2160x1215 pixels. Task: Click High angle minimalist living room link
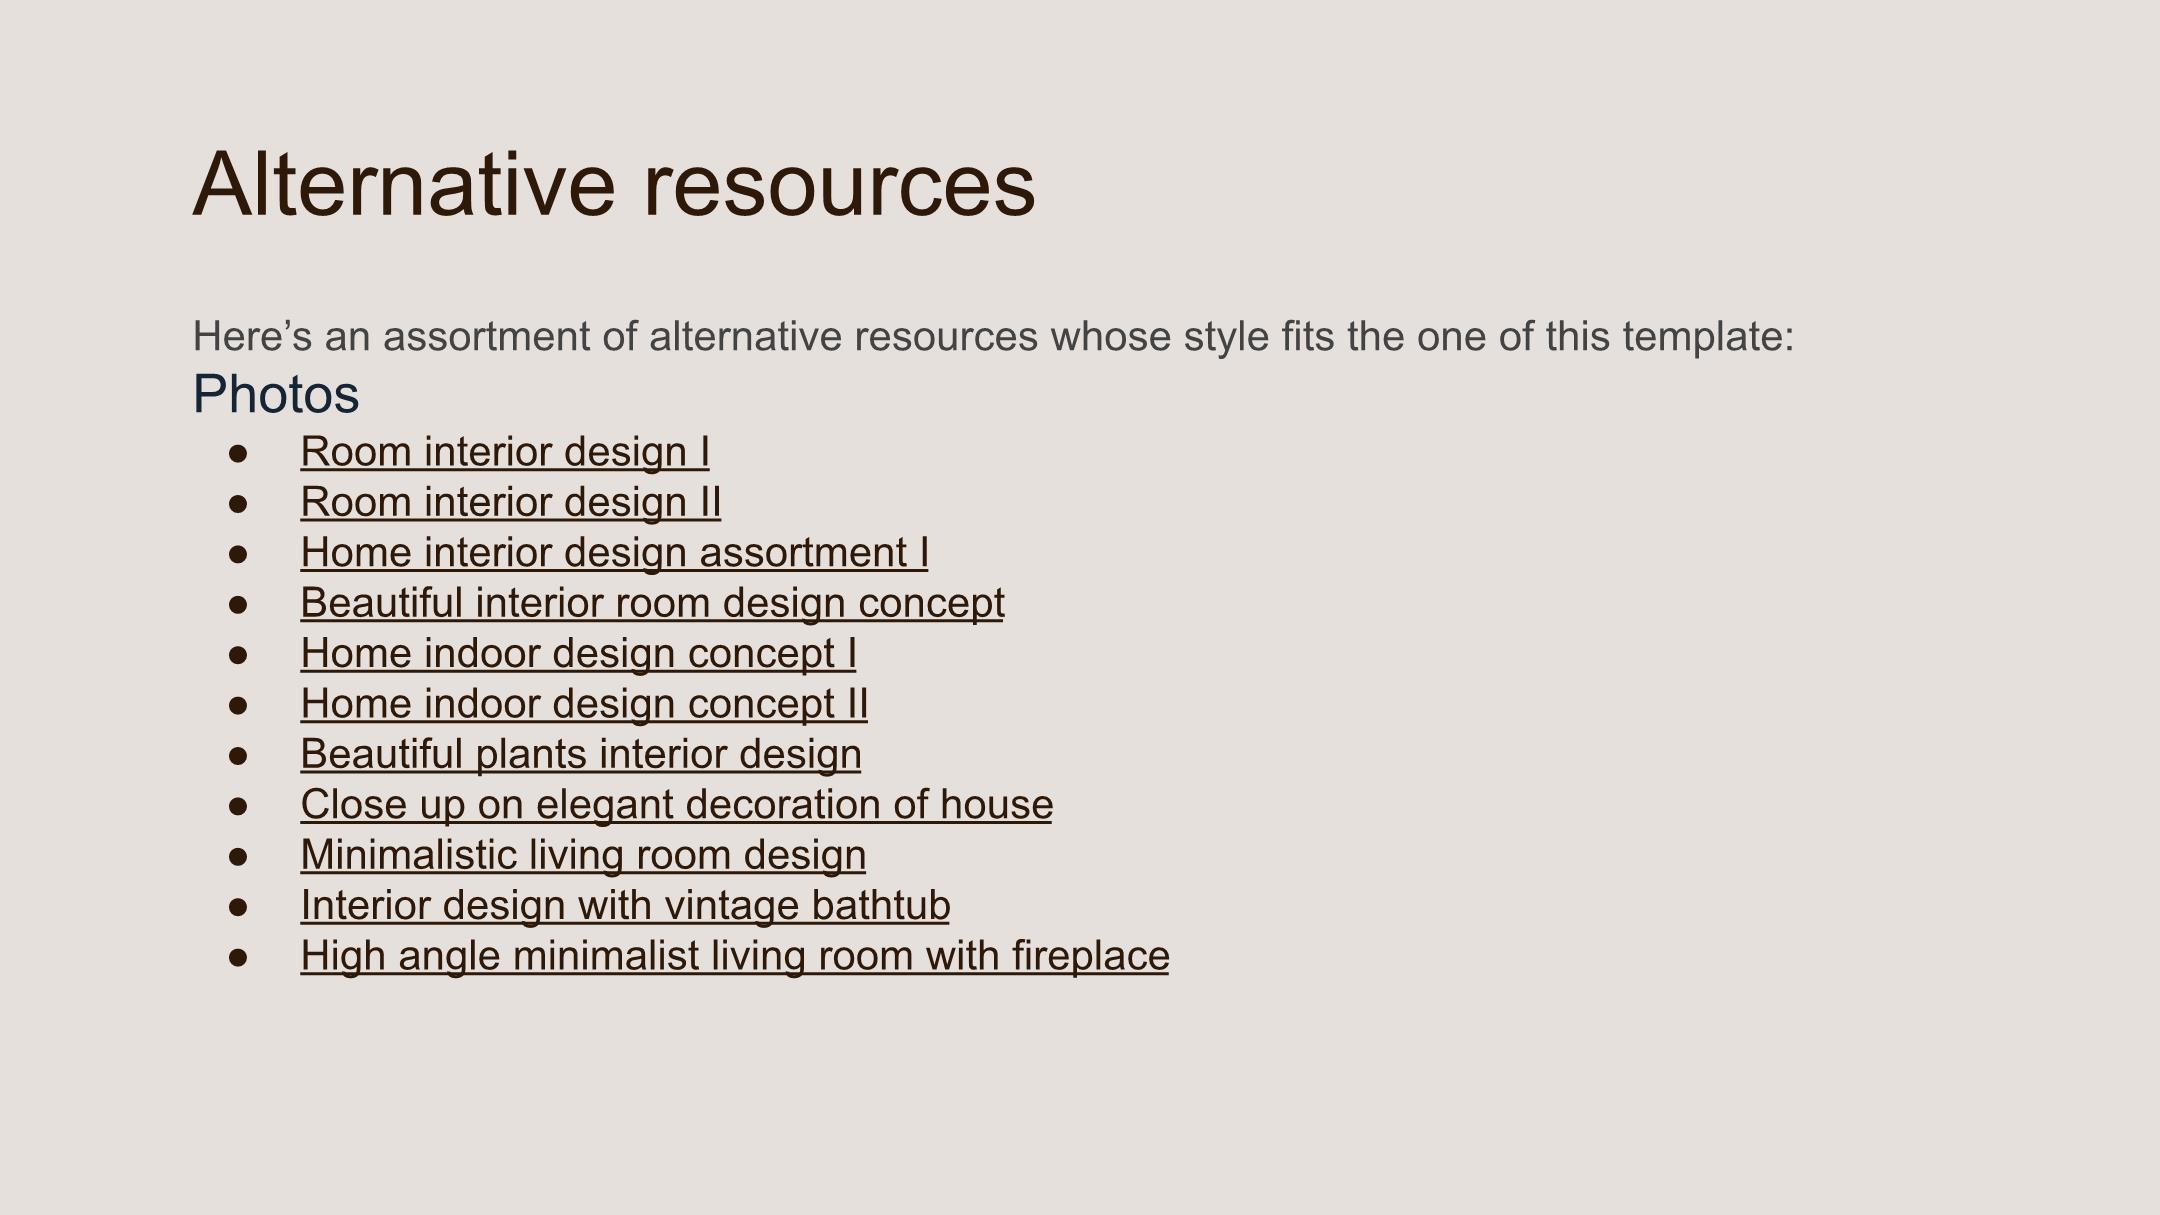735,955
